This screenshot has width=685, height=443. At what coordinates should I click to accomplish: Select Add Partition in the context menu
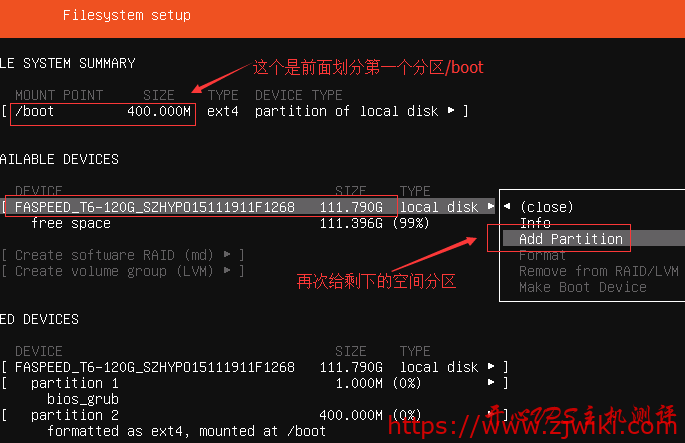click(571, 239)
